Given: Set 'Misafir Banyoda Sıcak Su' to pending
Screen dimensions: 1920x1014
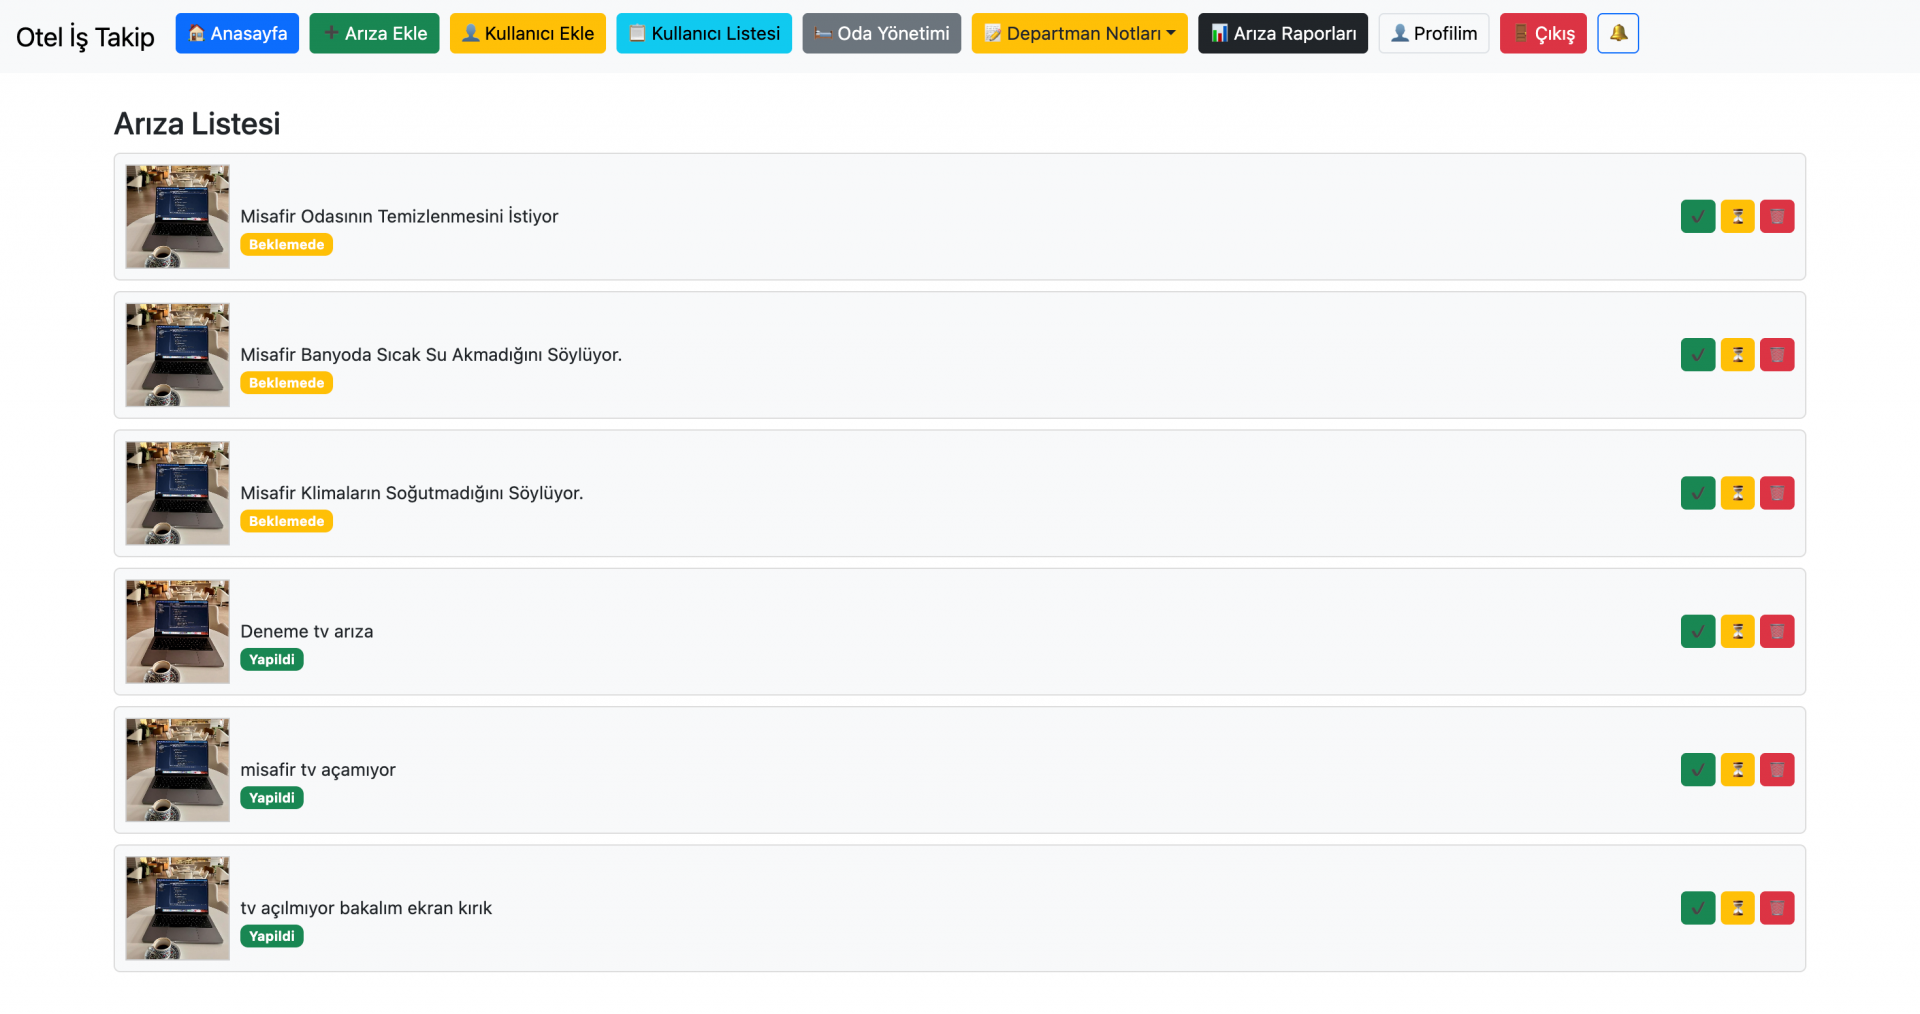Looking at the screenshot, I should [1737, 355].
